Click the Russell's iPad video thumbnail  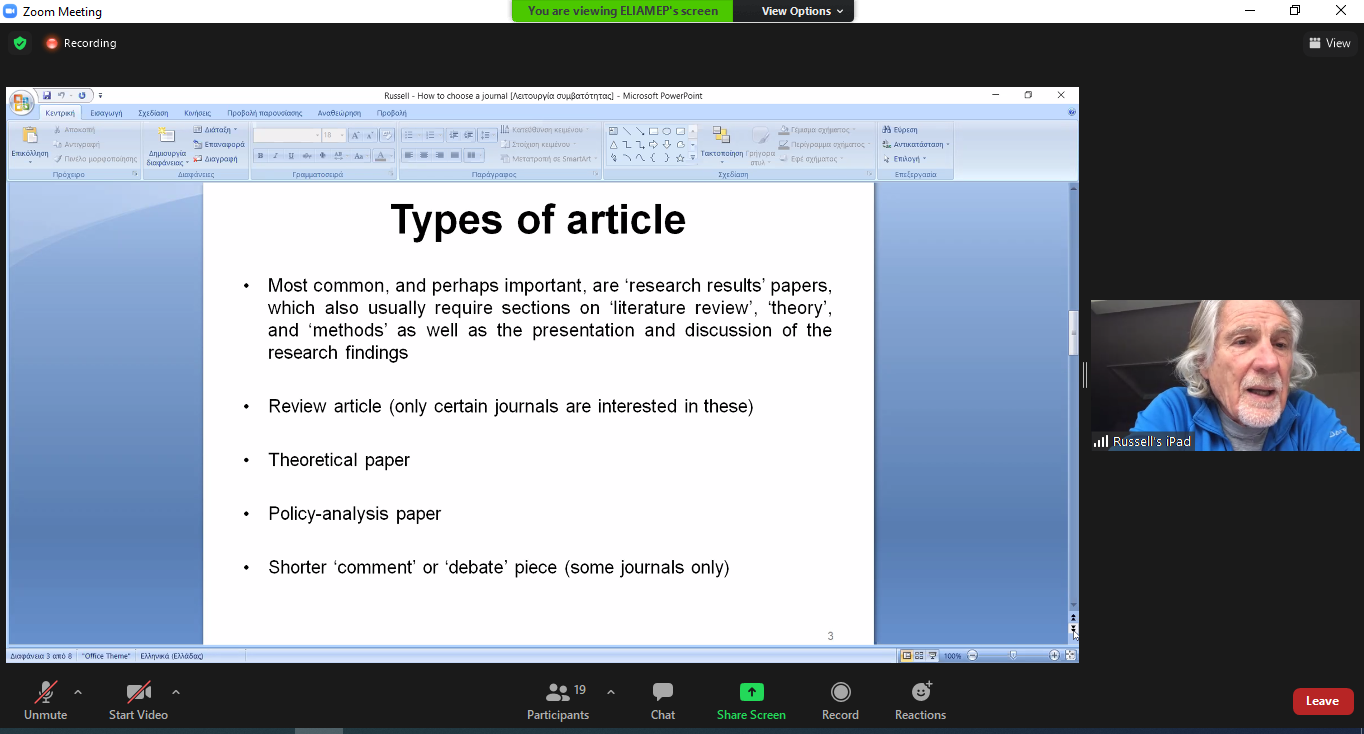click(1225, 375)
